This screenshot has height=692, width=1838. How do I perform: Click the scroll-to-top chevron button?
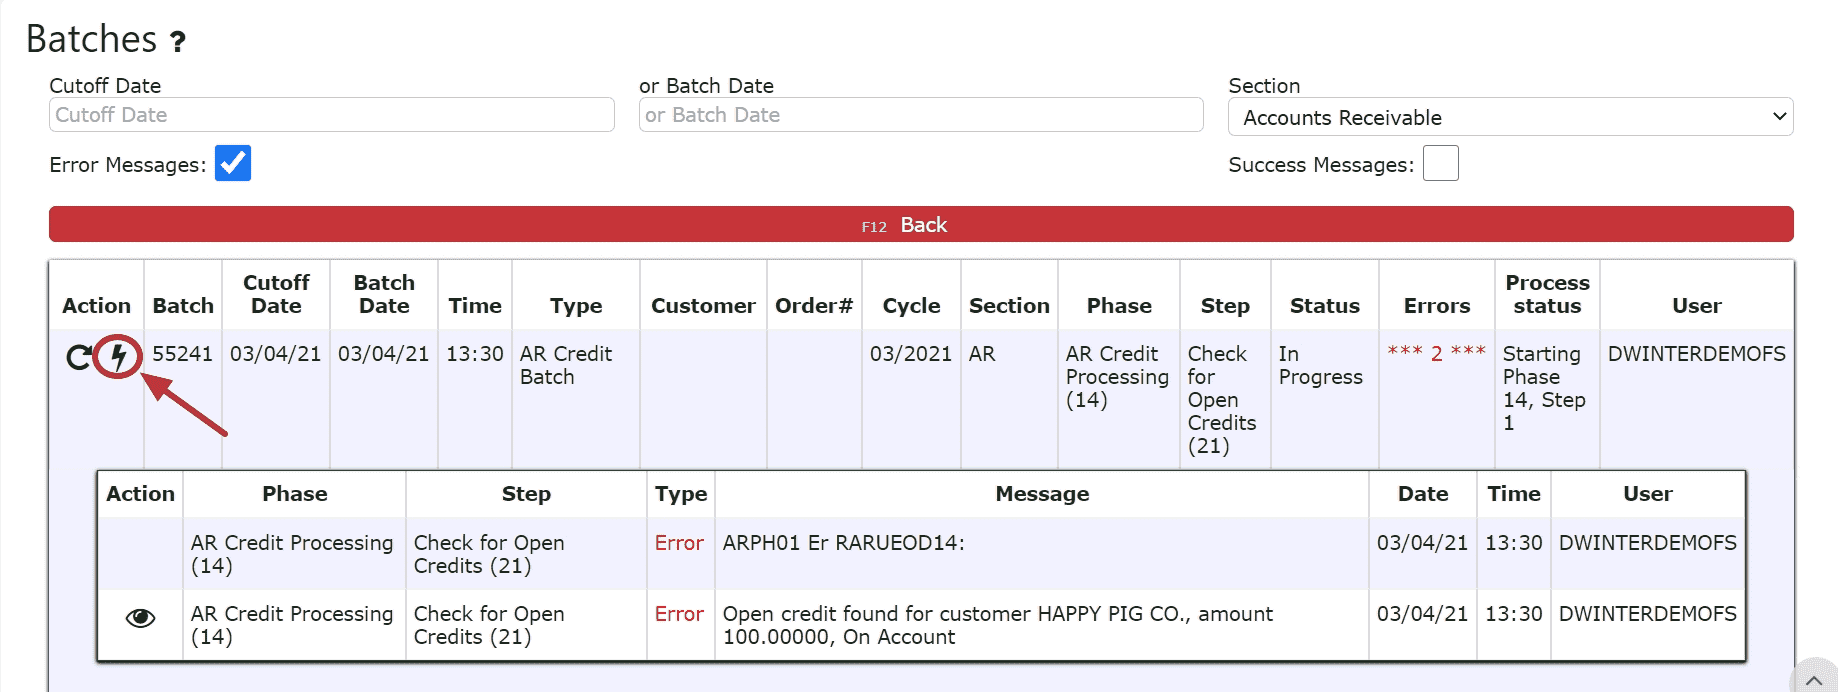(1813, 680)
